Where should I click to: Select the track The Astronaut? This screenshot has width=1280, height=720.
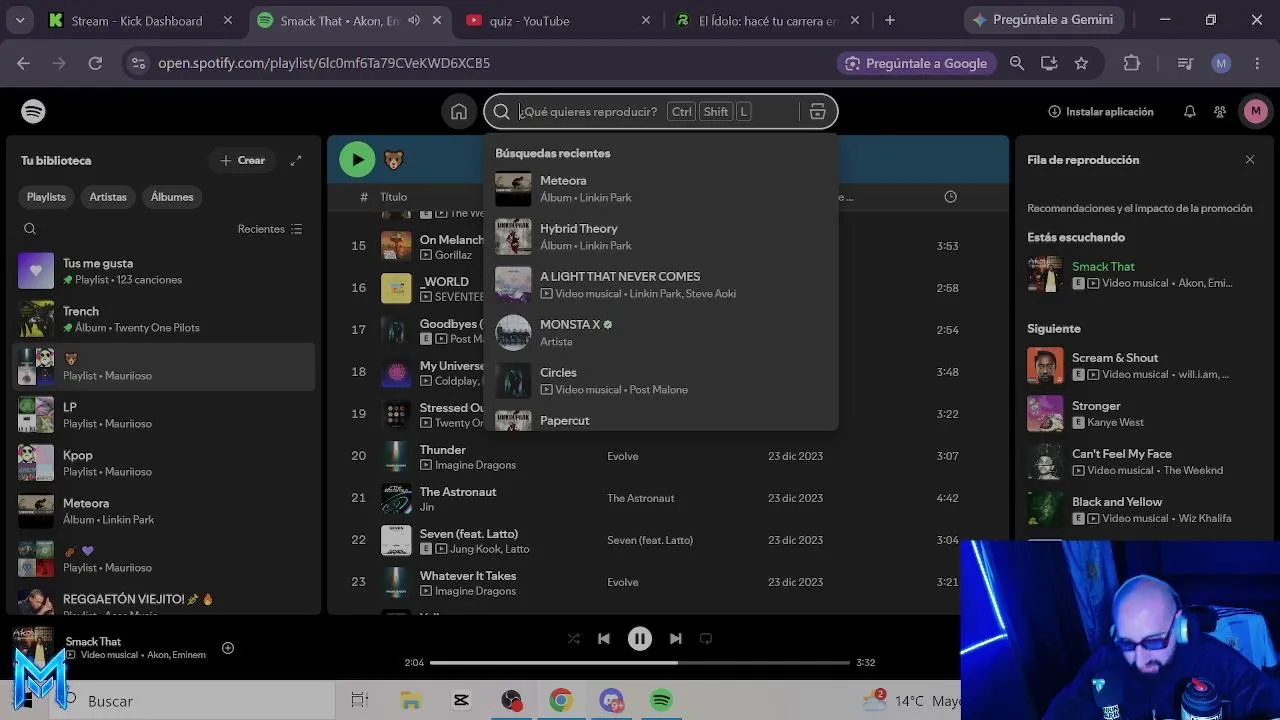(x=458, y=491)
